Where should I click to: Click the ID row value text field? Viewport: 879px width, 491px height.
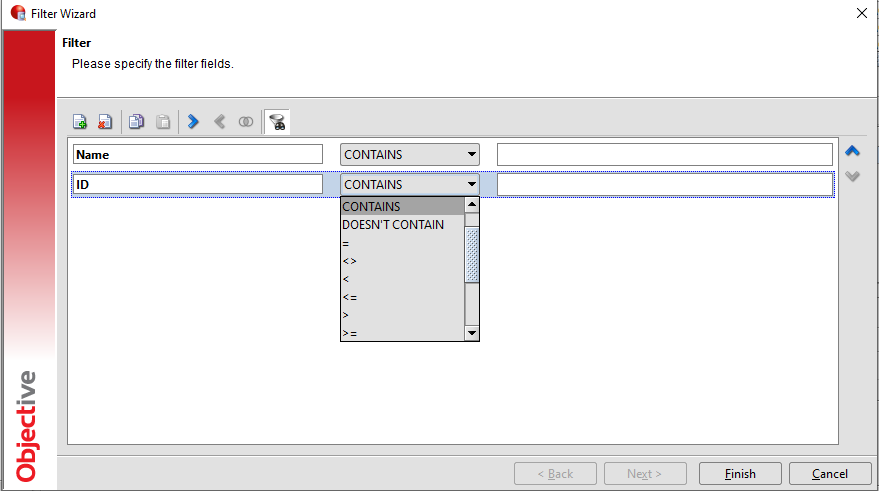click(x=664, y=184)
